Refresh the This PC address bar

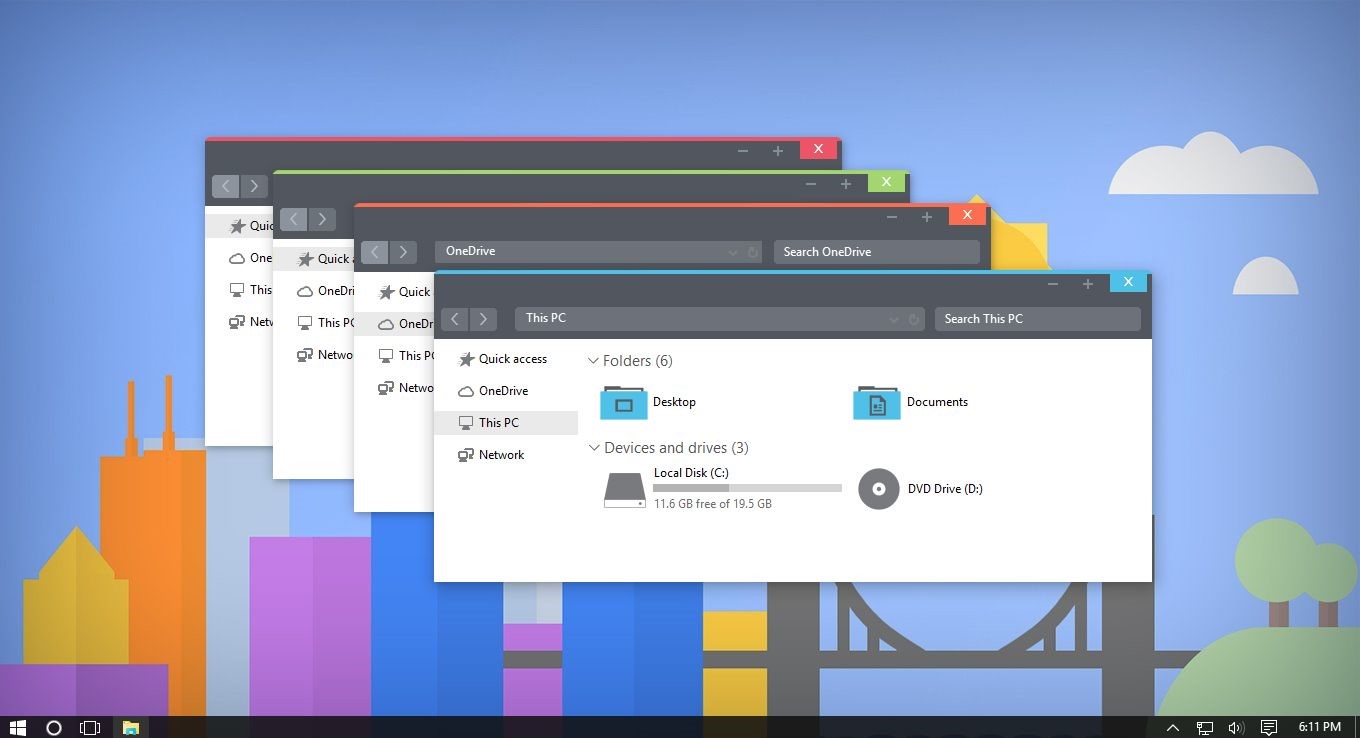tap(913, 320)
